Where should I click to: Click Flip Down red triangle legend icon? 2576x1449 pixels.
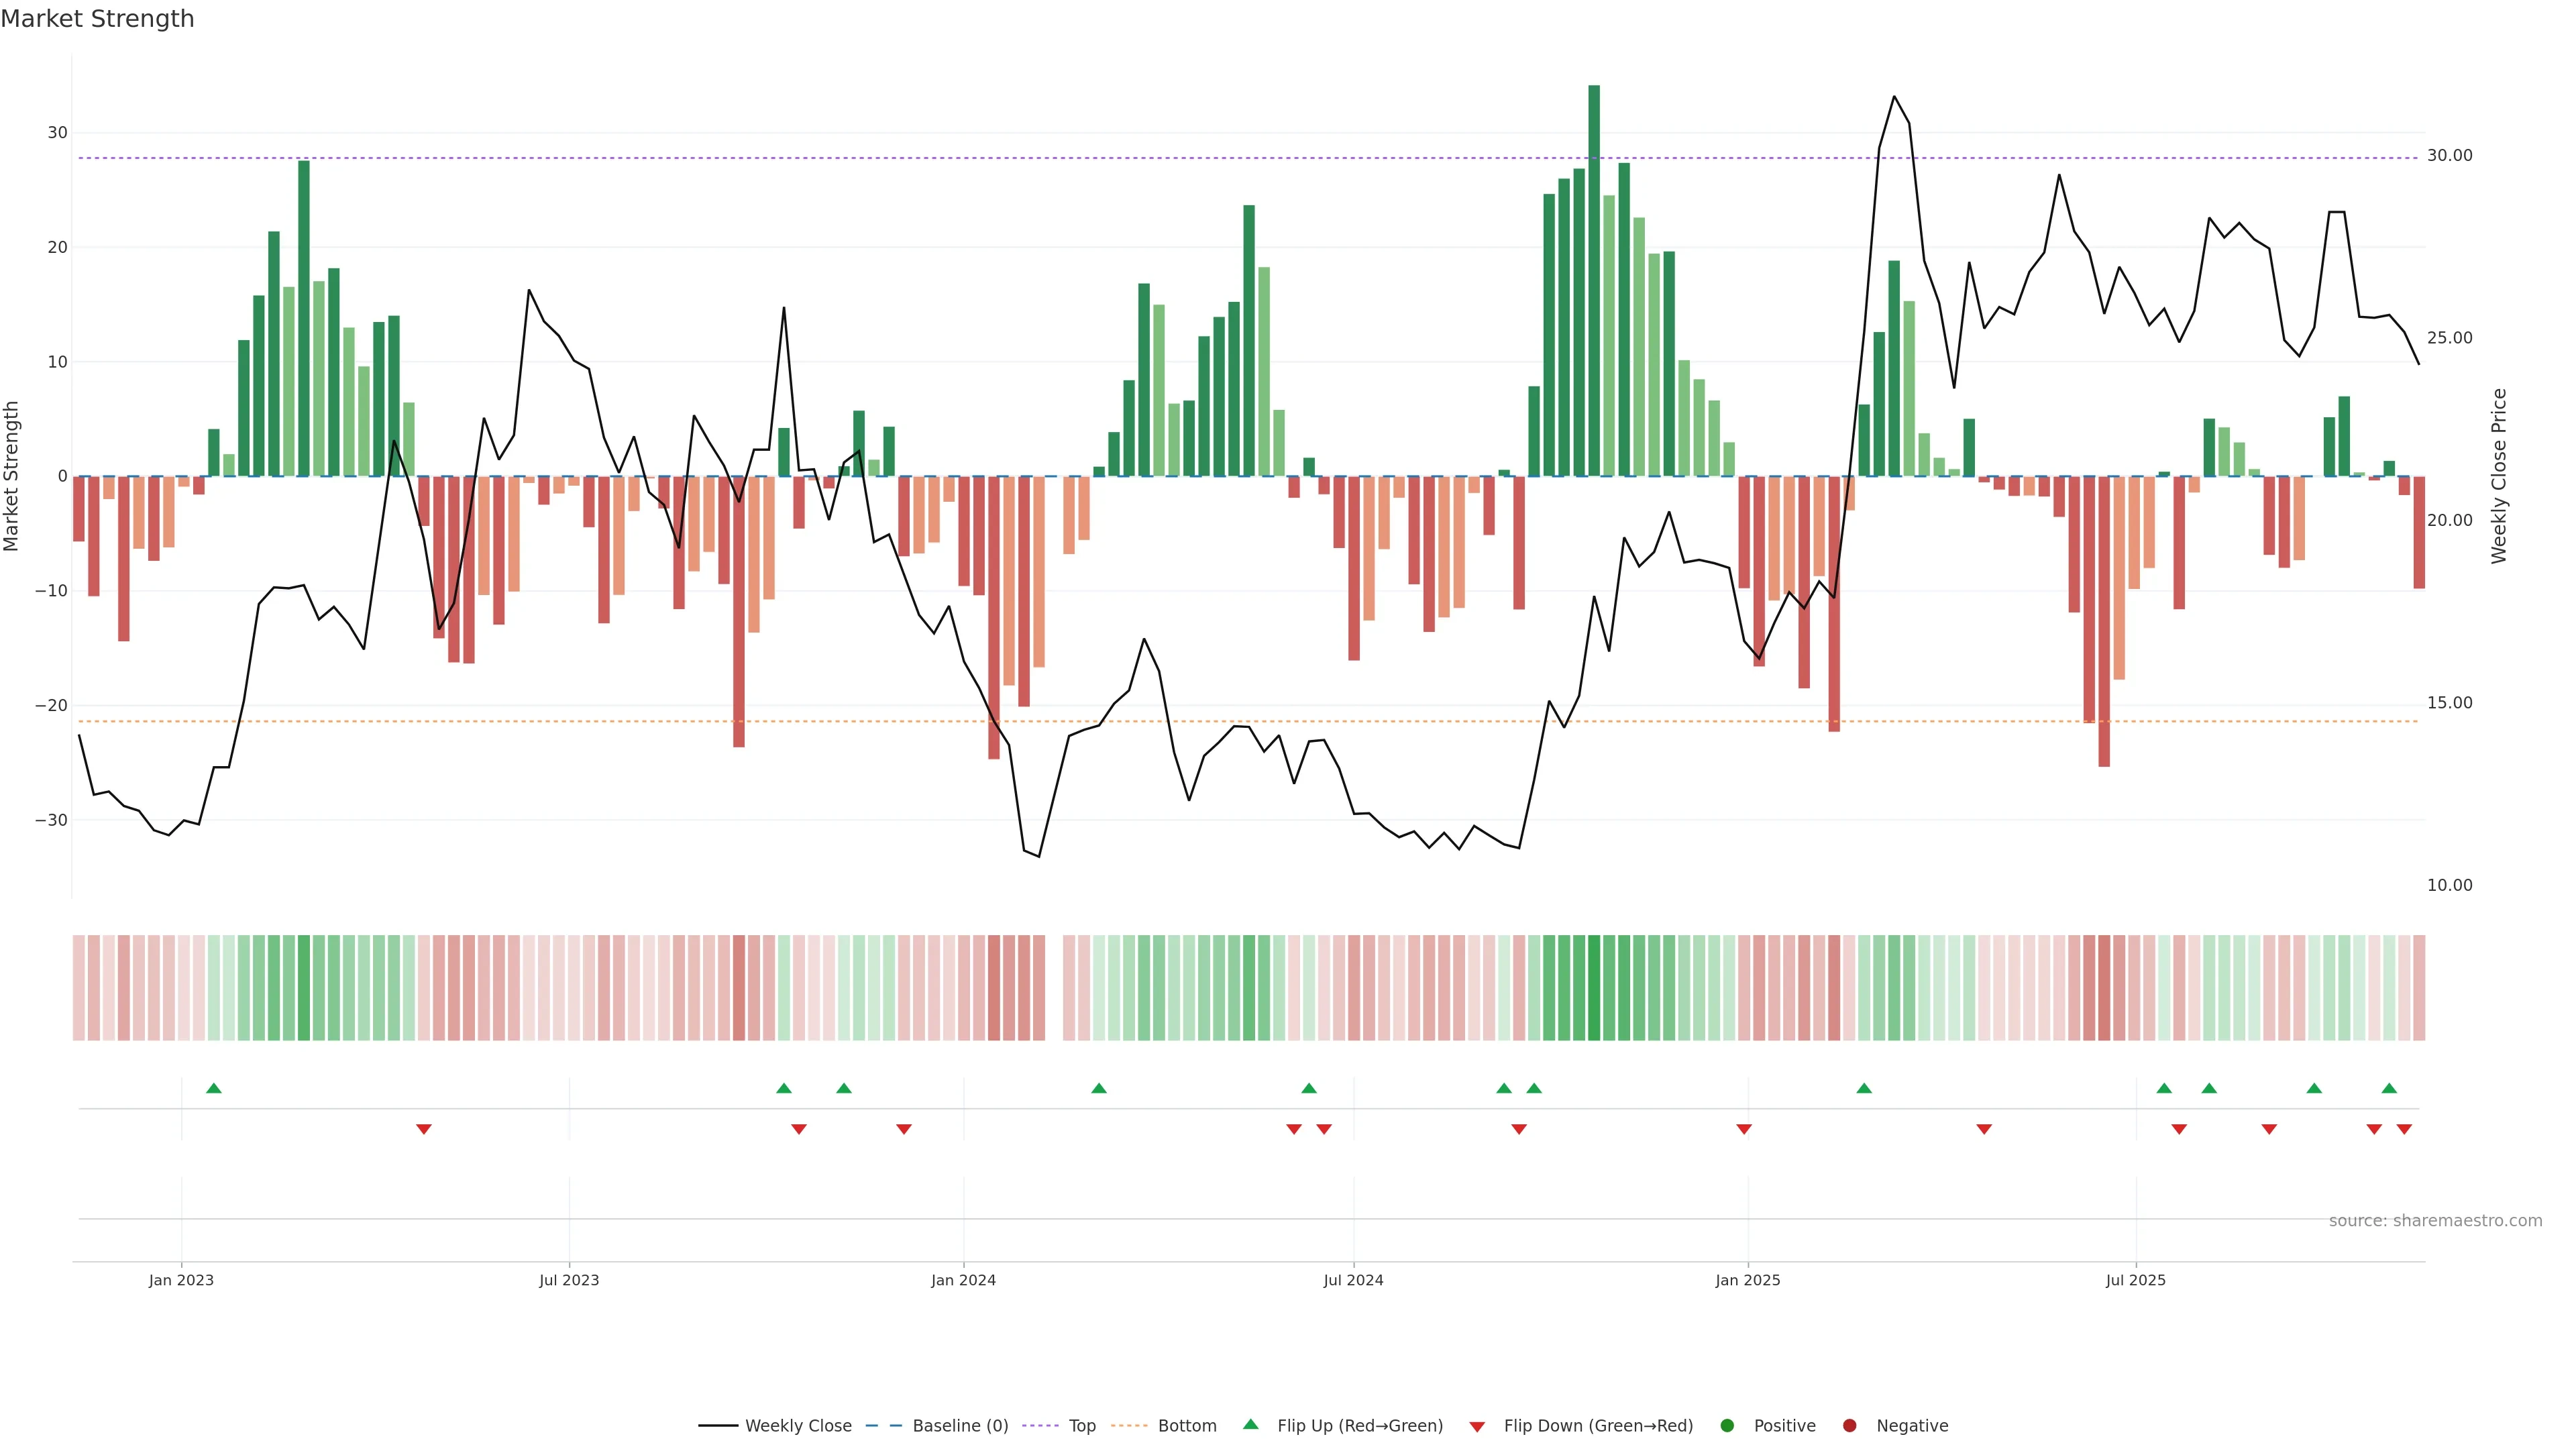pyautogui.click(x=1477, y=1427)
